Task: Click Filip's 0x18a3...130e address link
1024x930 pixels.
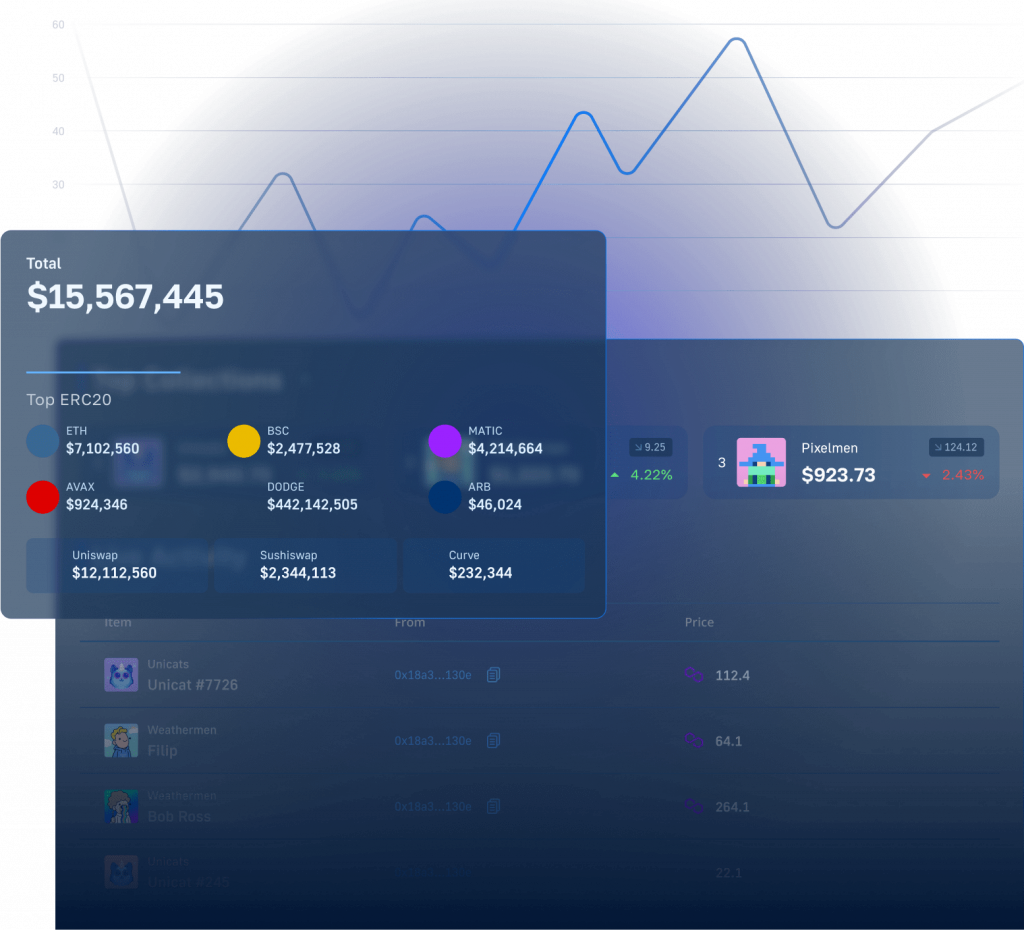Action: pos(433,741)
